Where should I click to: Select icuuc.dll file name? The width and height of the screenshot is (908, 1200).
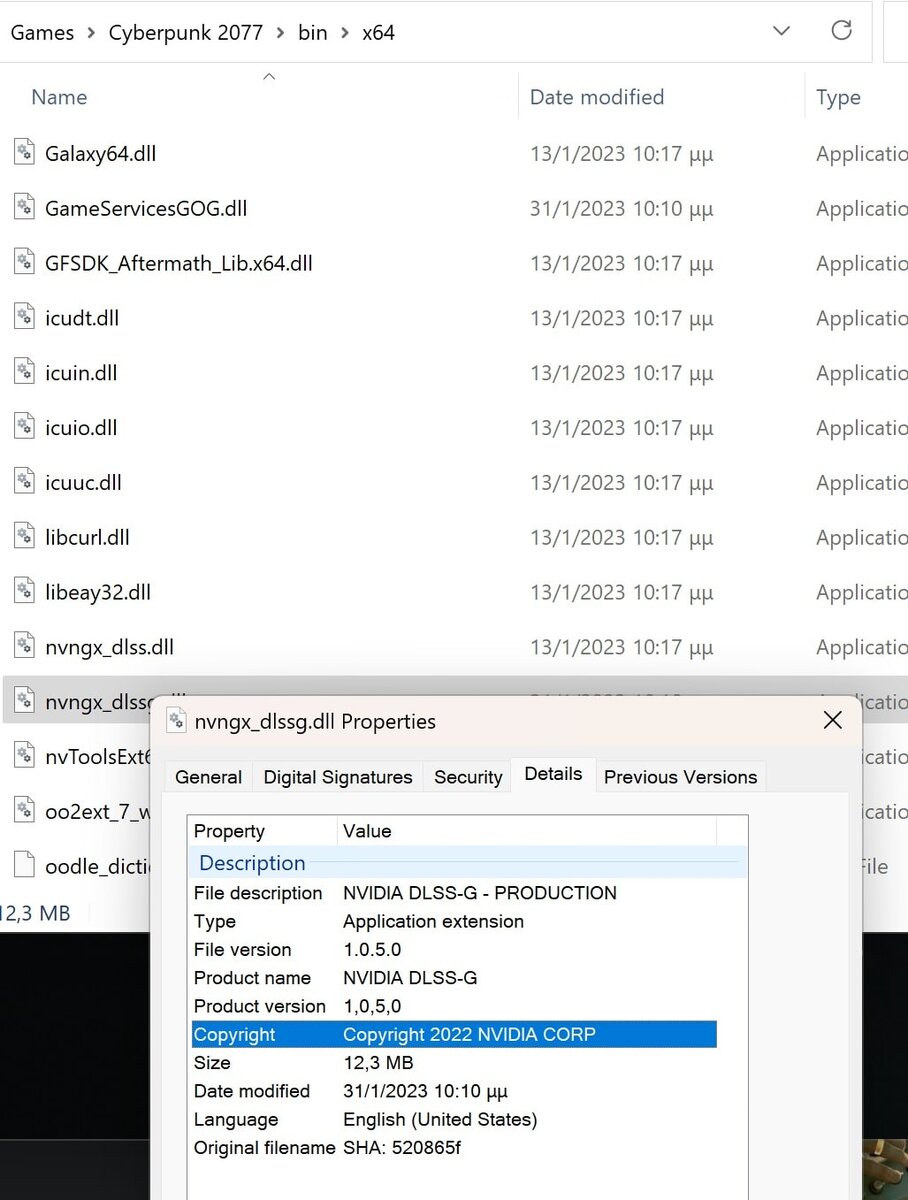83,483
